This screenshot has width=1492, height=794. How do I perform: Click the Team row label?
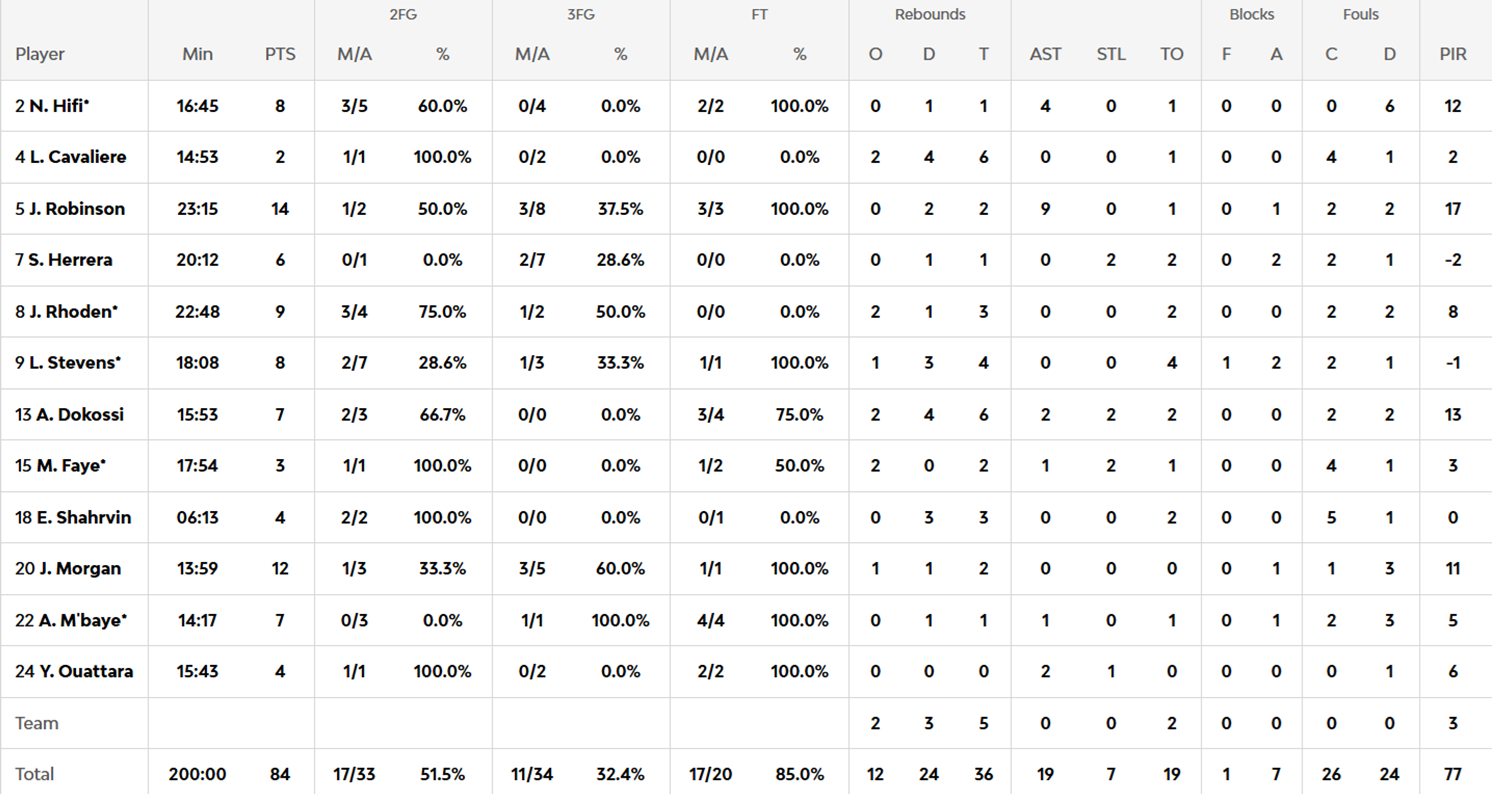(37, 723)
